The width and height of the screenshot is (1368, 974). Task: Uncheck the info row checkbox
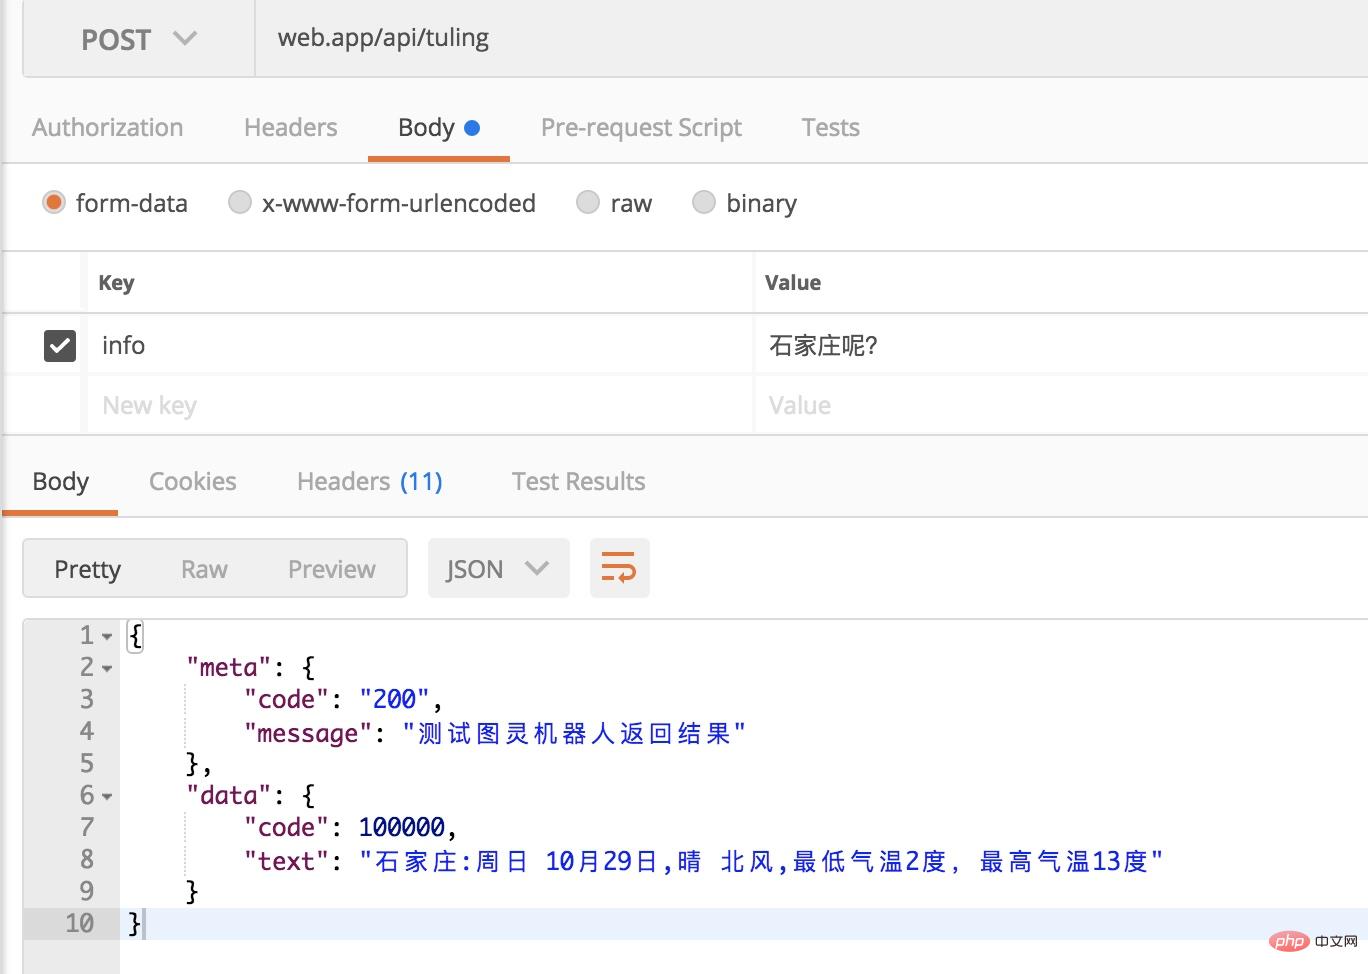60,345
